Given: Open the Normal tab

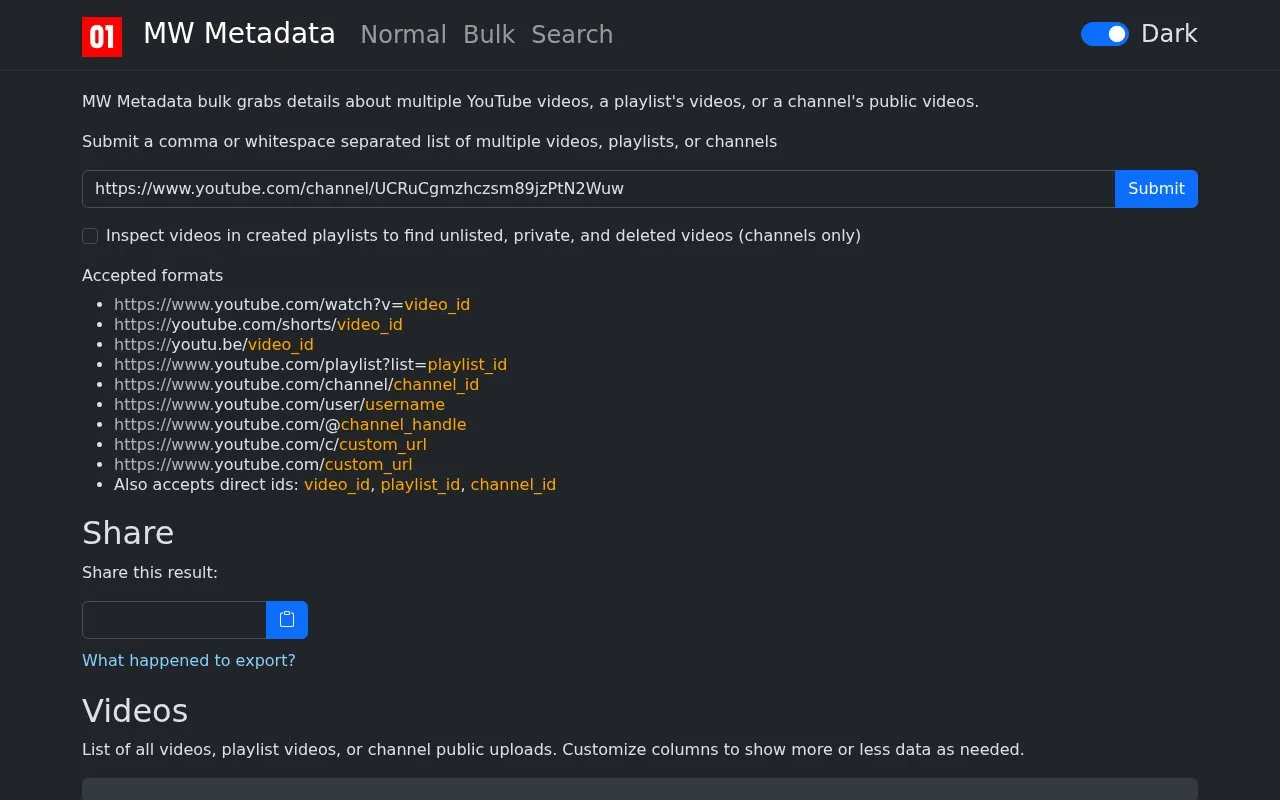Looking at the screenshot, I should pyautogui.click(x=403, y=35).
